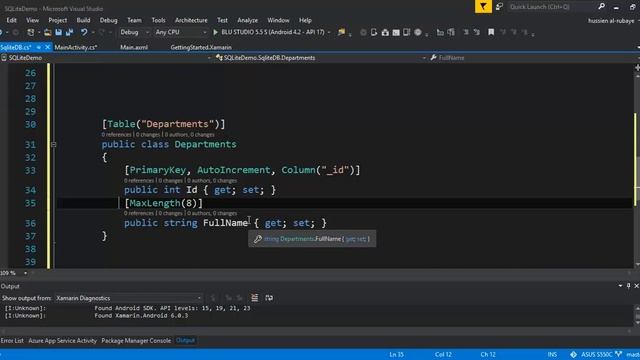Image resolution: width=640 pixels, height=360 pixels.
Task: Open the Debug menu
Action: 109,20
